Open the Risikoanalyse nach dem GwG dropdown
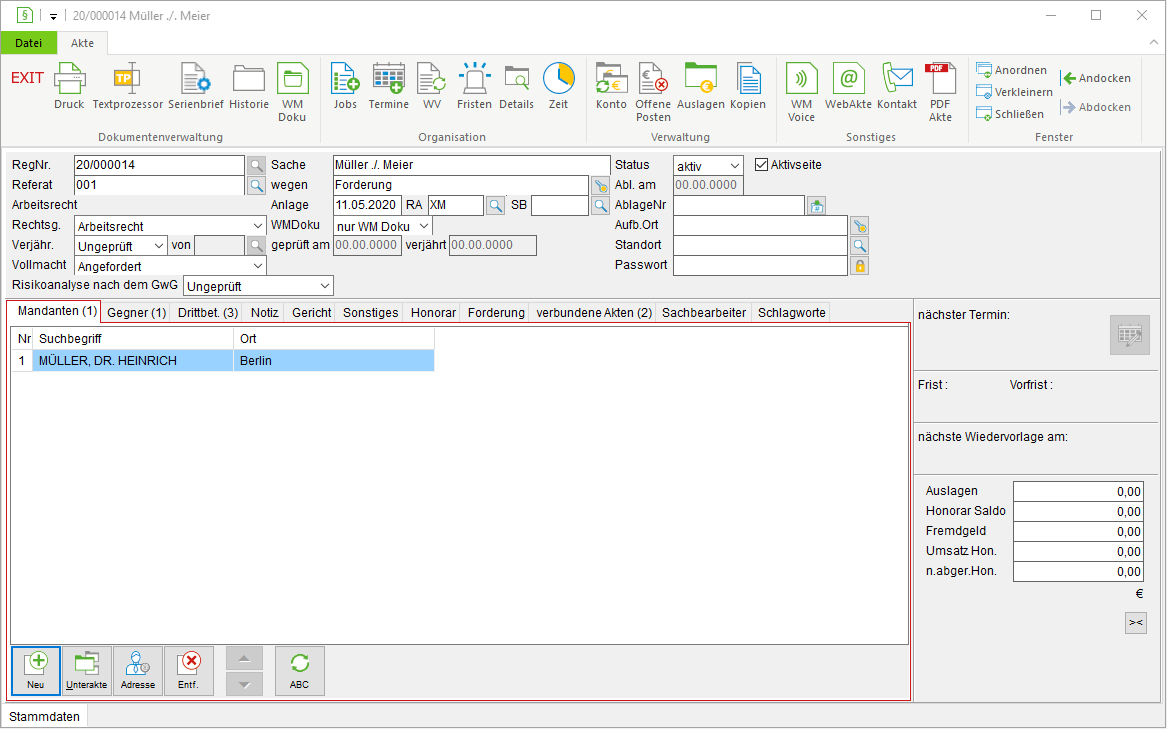 [x=258, y=286]
